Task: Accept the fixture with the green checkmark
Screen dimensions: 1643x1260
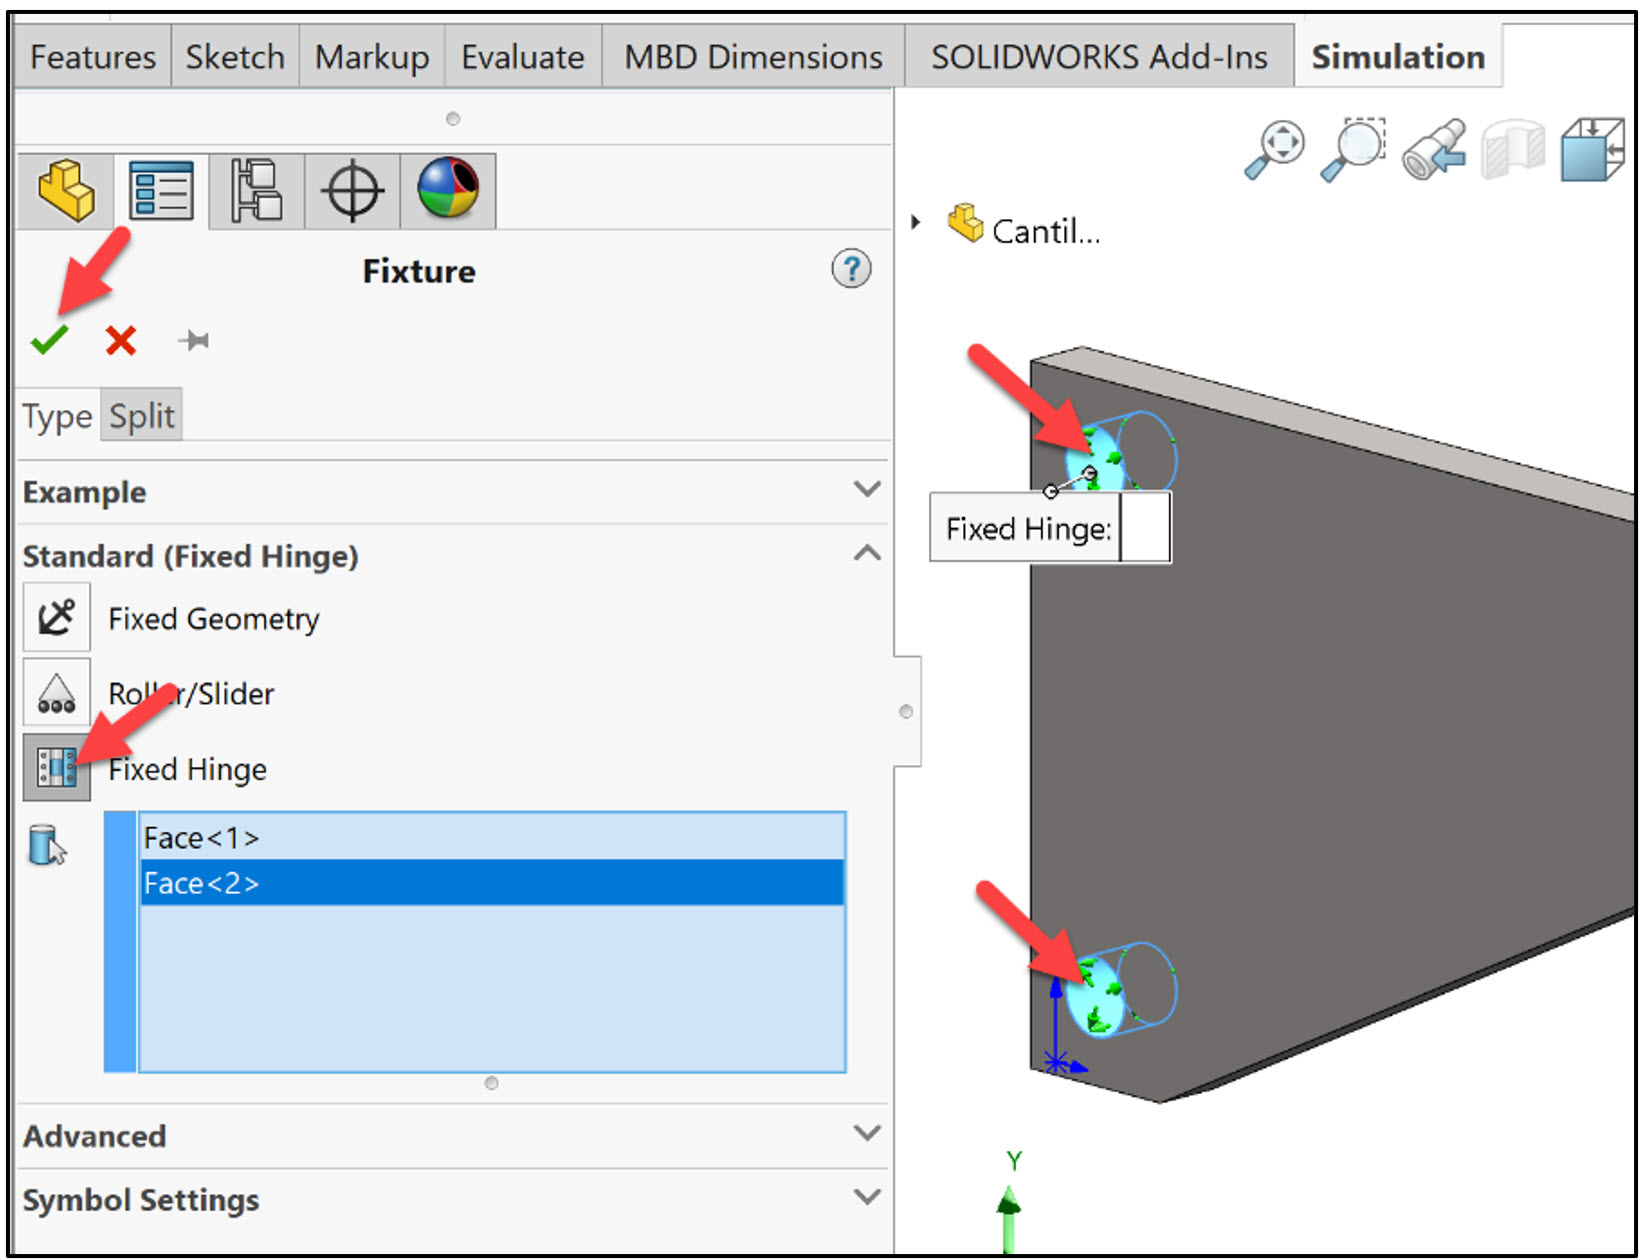Action: pos(49,339)
